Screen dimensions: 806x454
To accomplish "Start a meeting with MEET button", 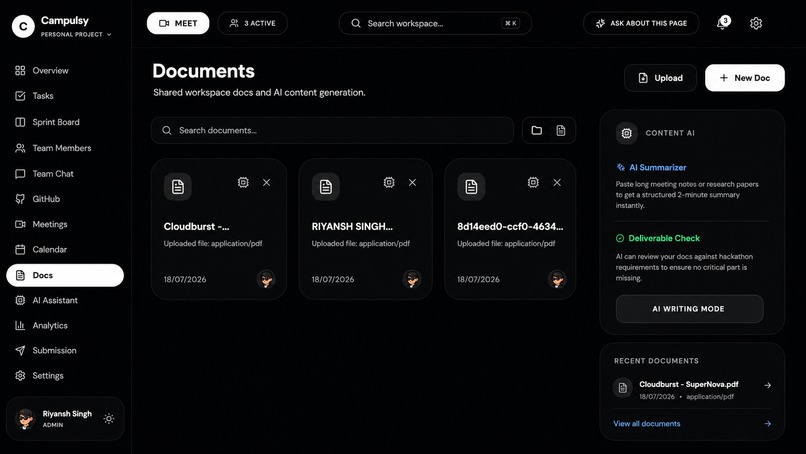I will click(x=178, y=23).
